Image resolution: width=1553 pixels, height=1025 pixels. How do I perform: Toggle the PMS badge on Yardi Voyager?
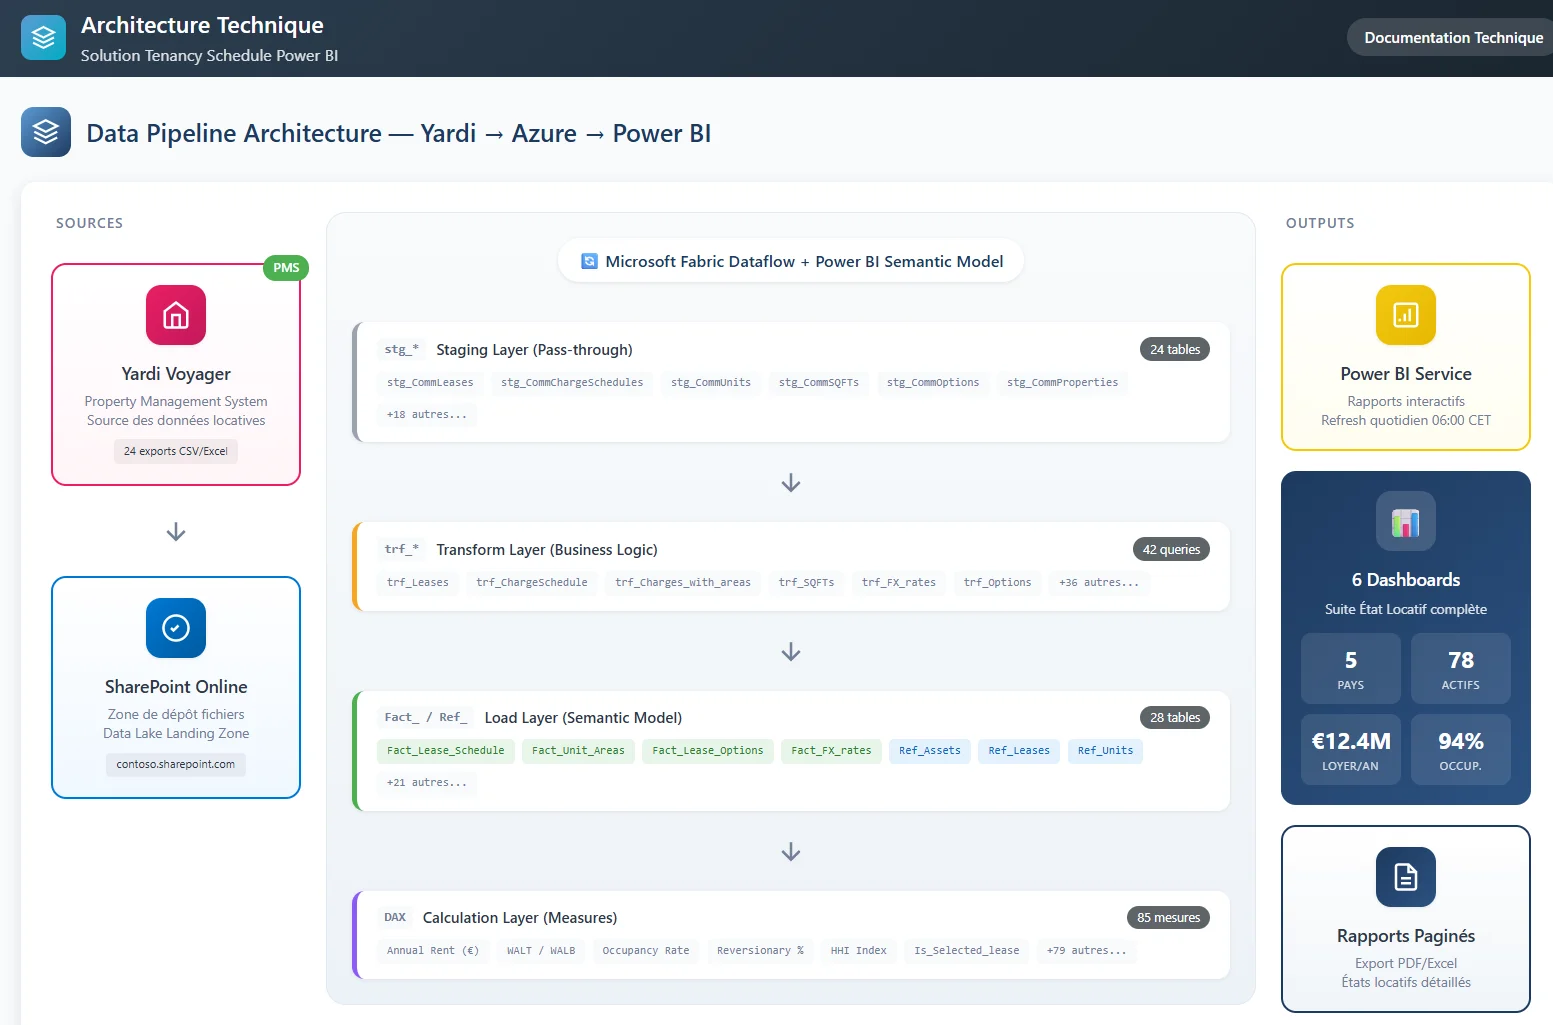(285, 267)
